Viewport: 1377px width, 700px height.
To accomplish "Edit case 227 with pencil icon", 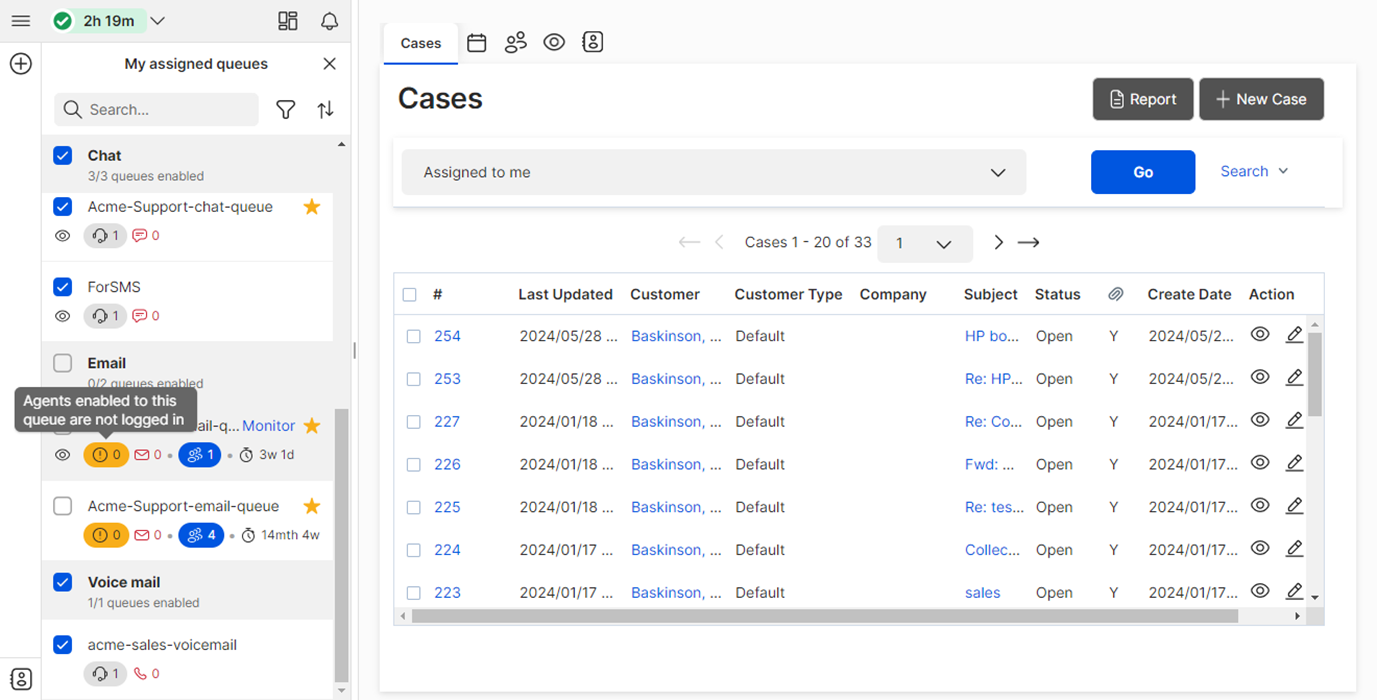I will tap(1294, 420).
